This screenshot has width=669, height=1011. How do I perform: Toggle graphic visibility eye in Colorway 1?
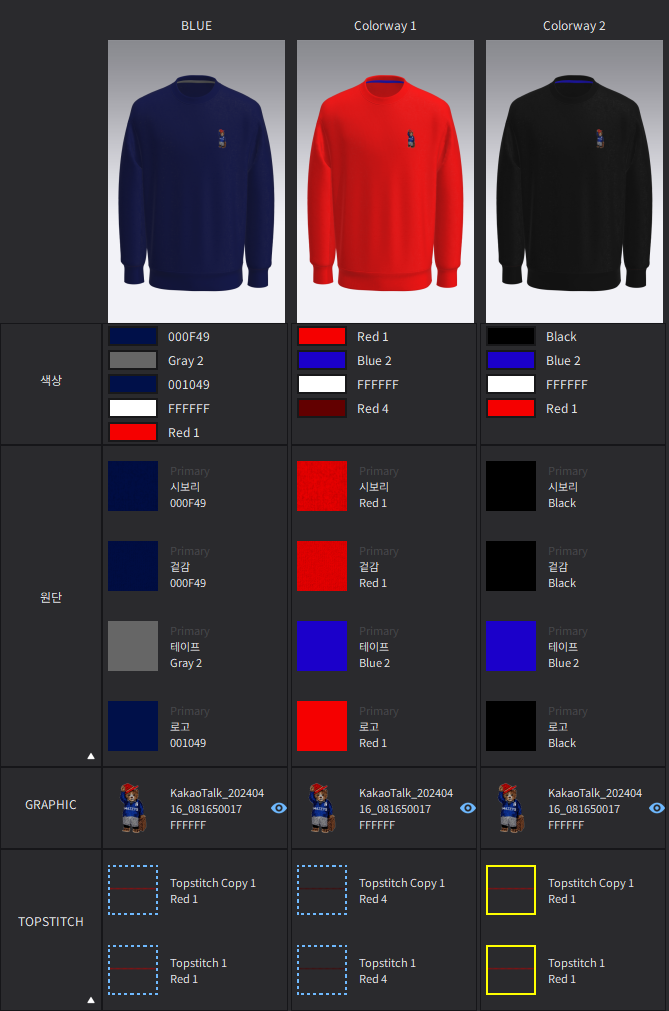(x=468, y=808)
